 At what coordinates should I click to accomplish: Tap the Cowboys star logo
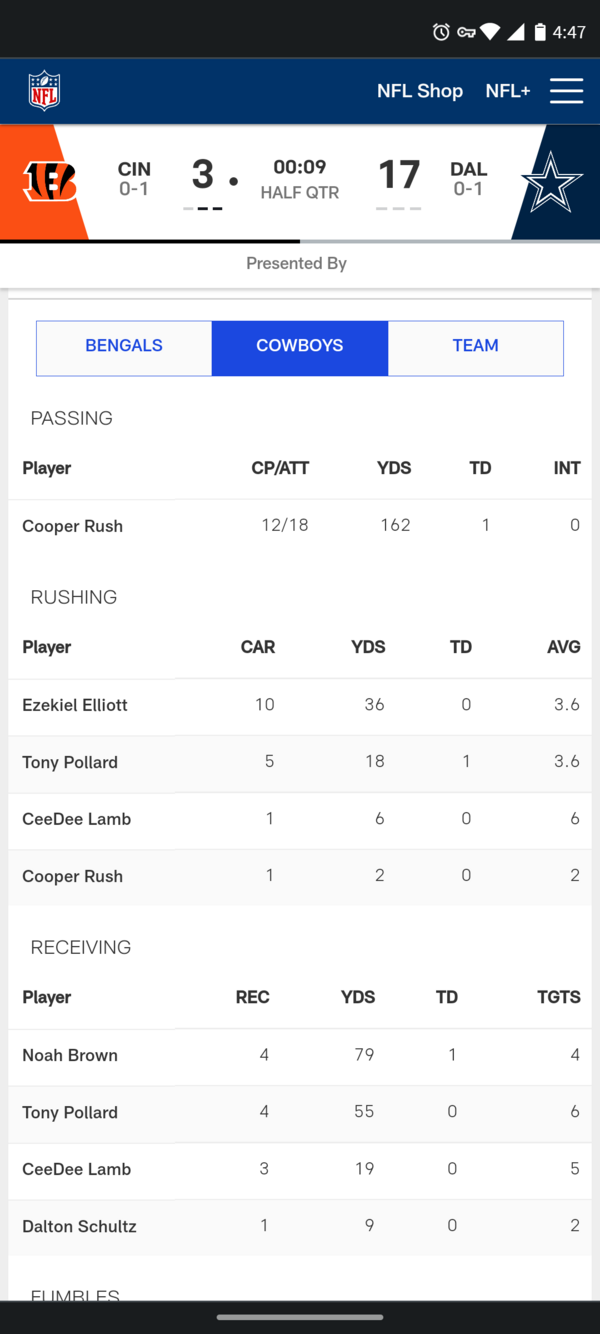[551, 182]
